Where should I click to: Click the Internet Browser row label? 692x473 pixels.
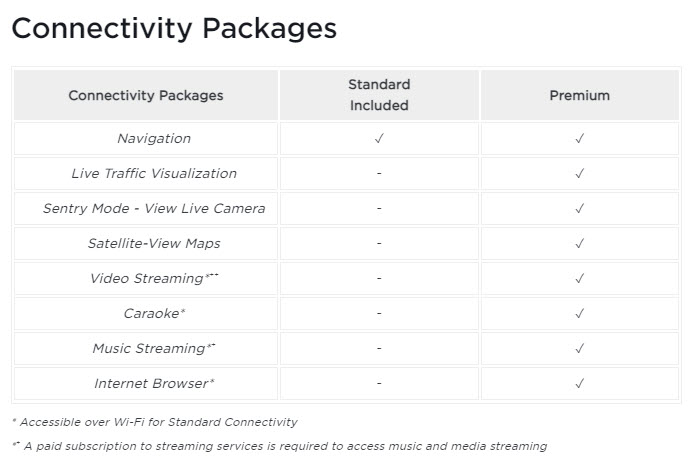coord(154,383)
